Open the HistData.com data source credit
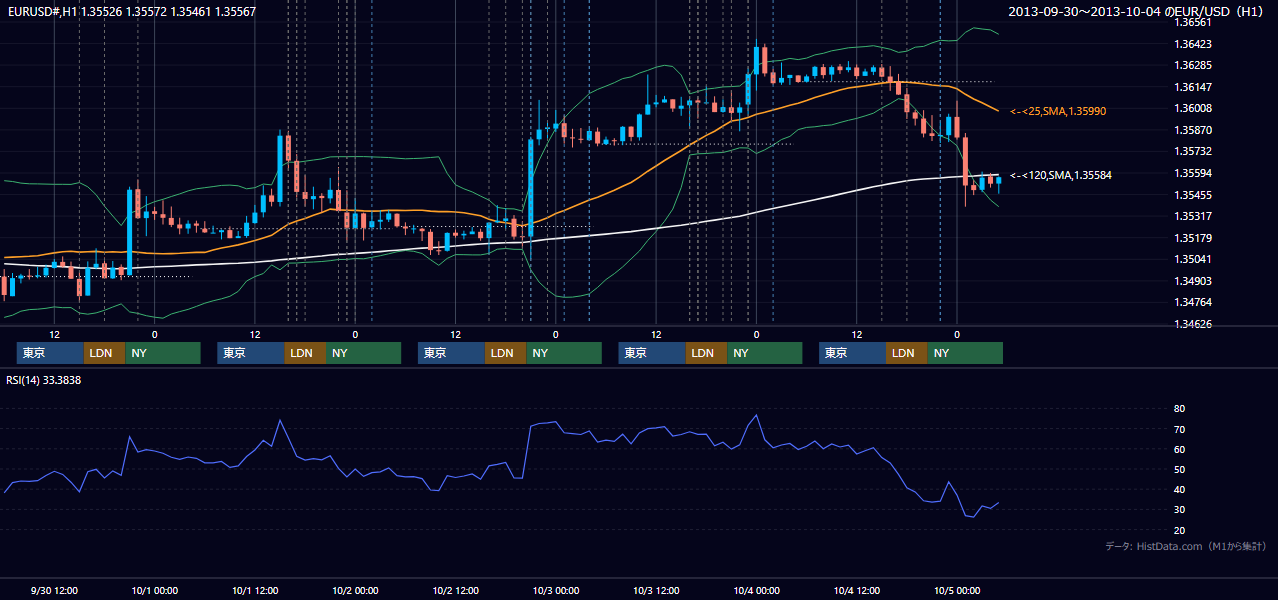1278x600 pixels. 1186,546
